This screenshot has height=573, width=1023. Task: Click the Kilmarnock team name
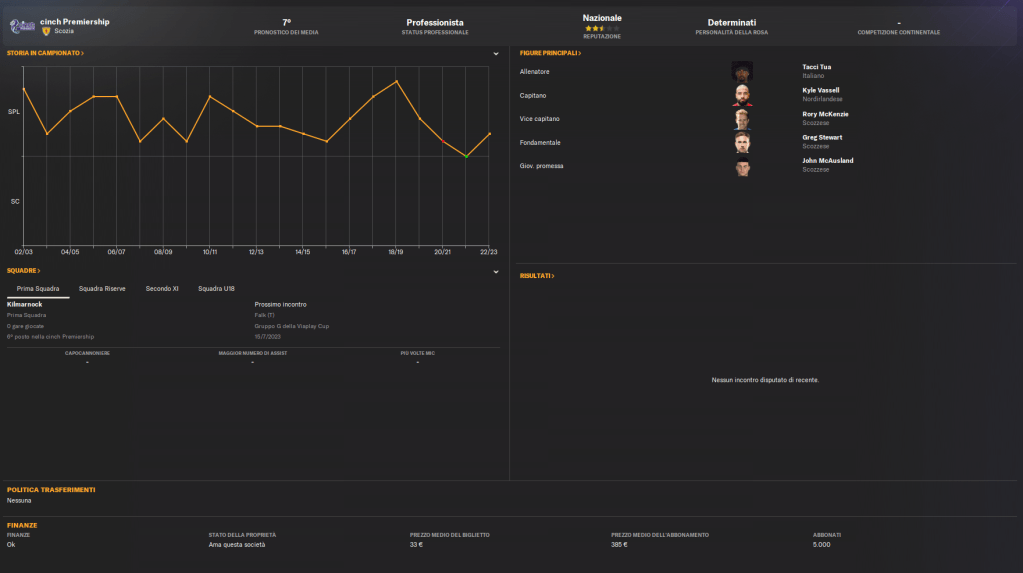[26, 304]
